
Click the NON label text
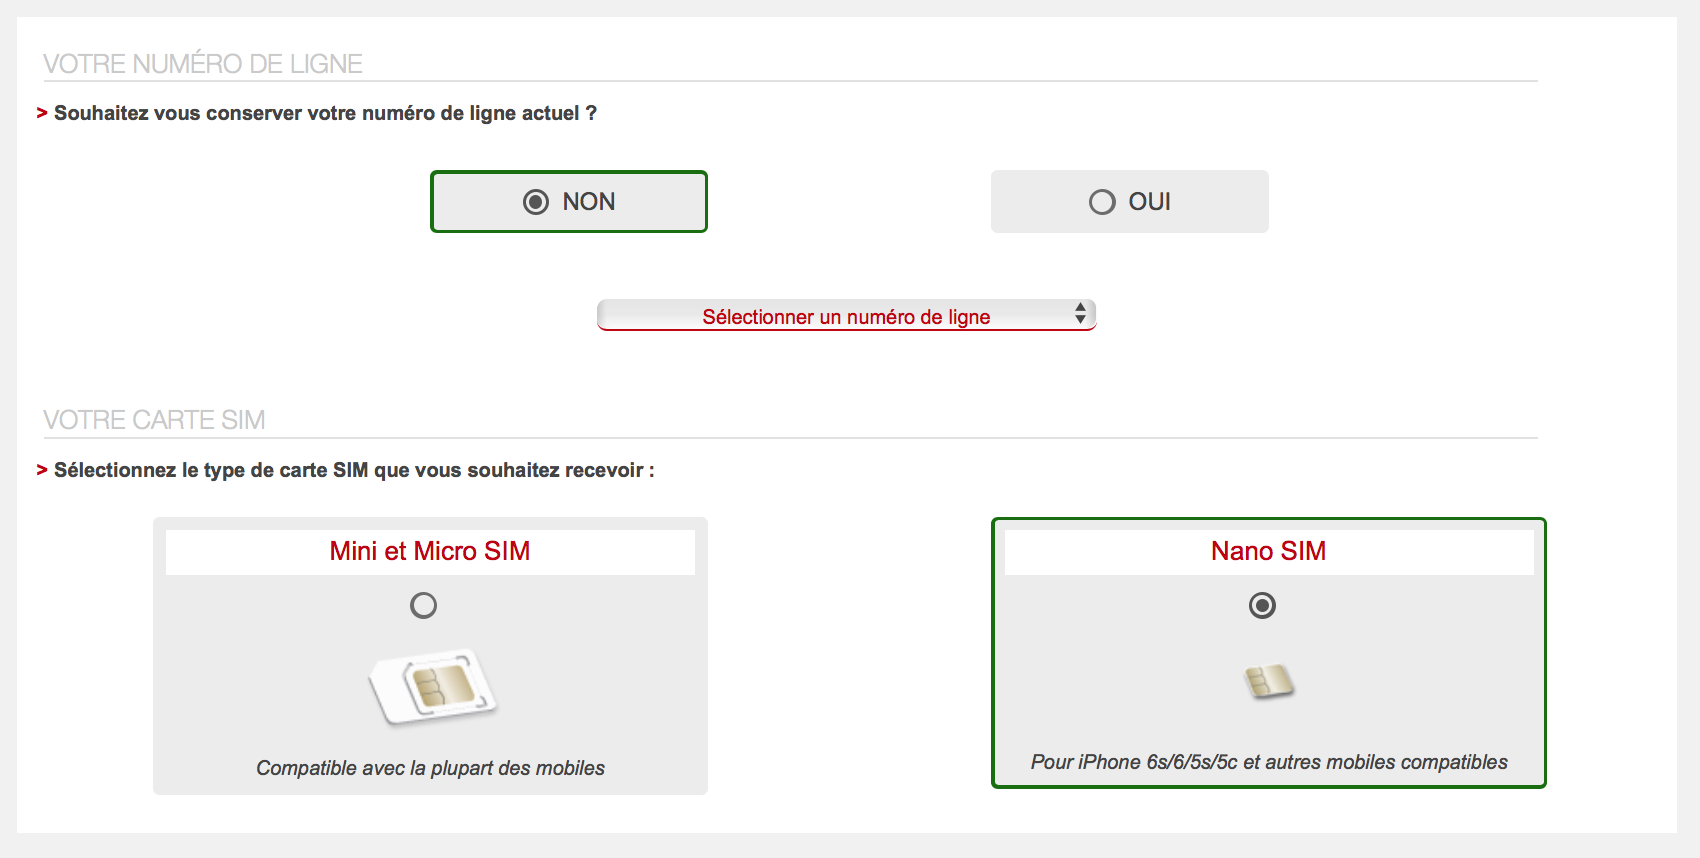coord(589,202)
